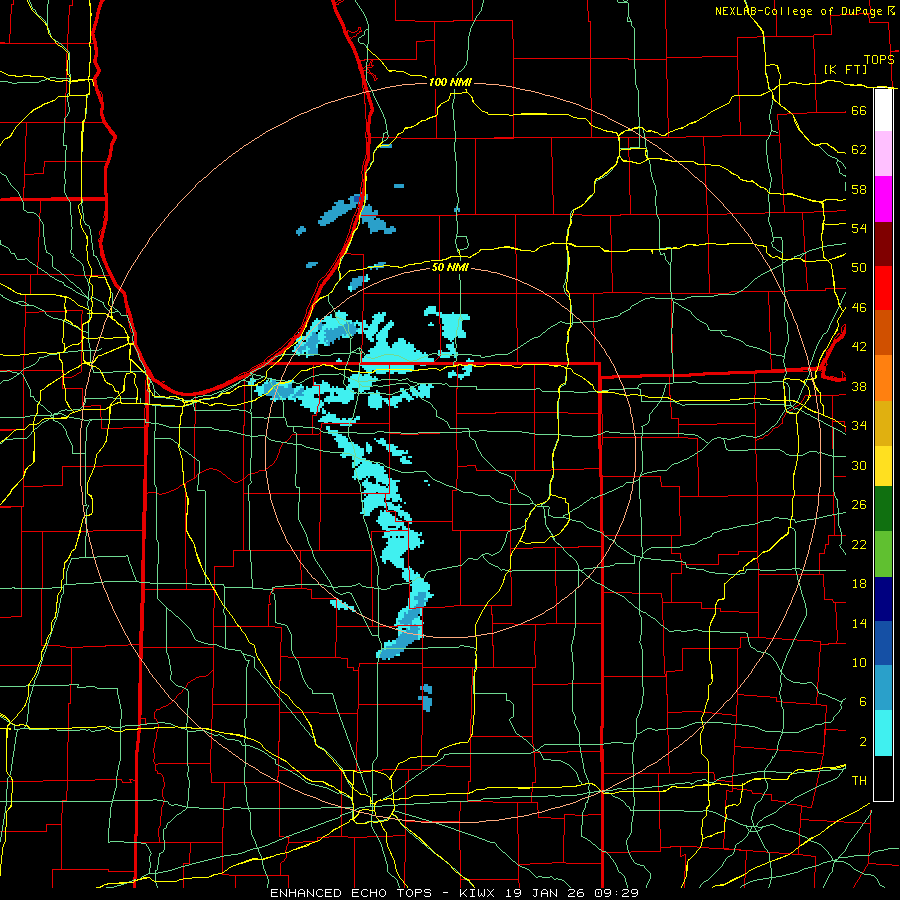Click the magenta swatch in the TOPS scale

[x=883, y=199]
